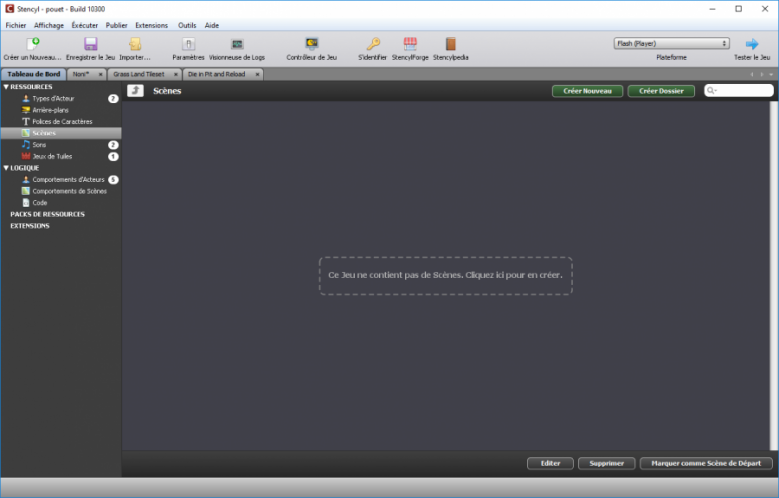Open the Plateforme Flash (Player) dropdown
Image resolution: width=779 pixels, height=498 pixels.
point(672,43)
